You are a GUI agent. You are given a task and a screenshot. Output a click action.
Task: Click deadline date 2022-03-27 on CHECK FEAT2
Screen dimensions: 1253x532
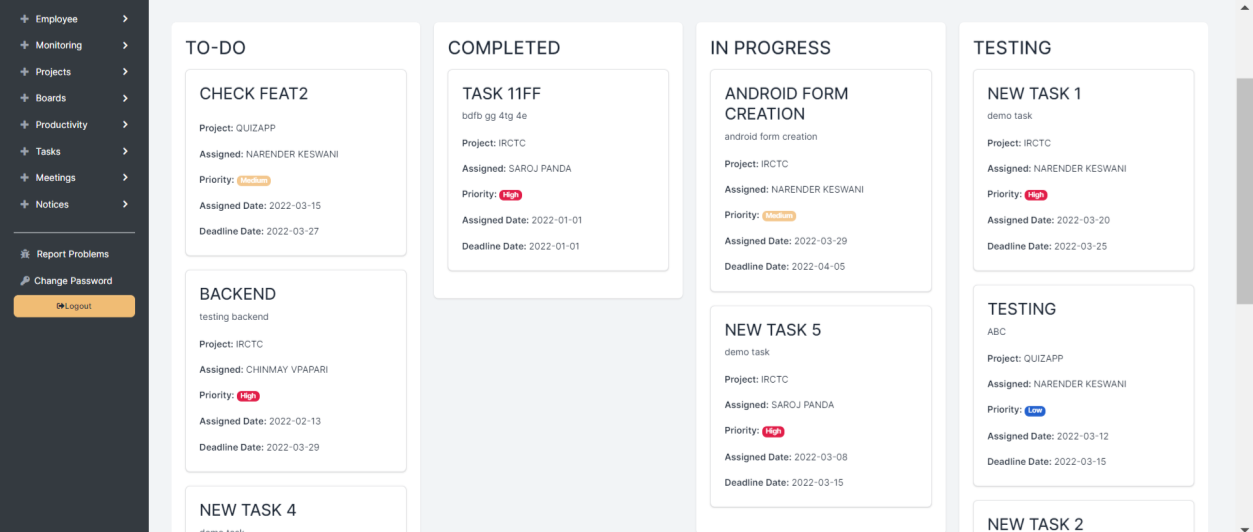(x=293, y=231)
